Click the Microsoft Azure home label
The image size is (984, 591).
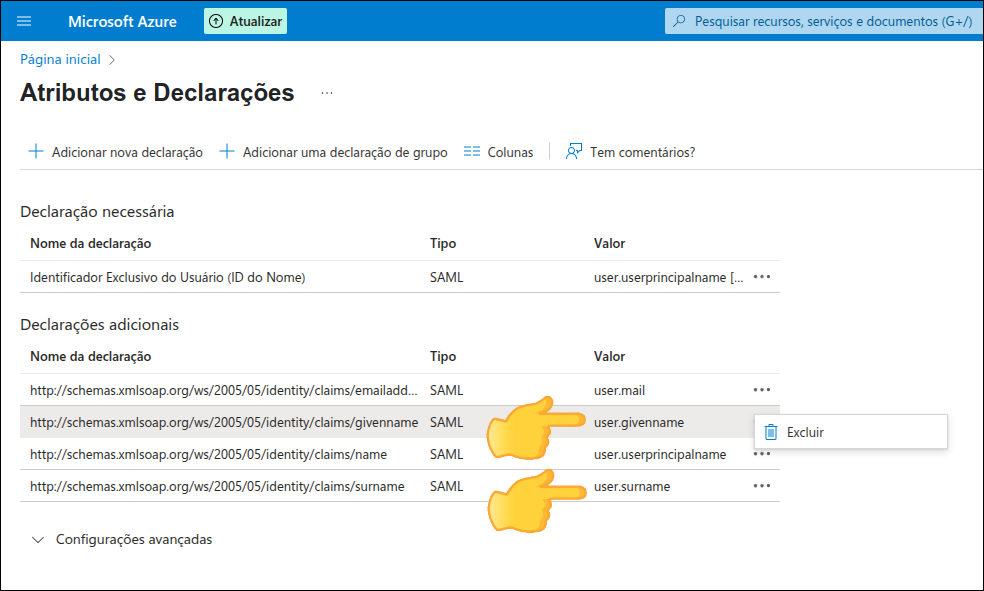tap(121, 20)
